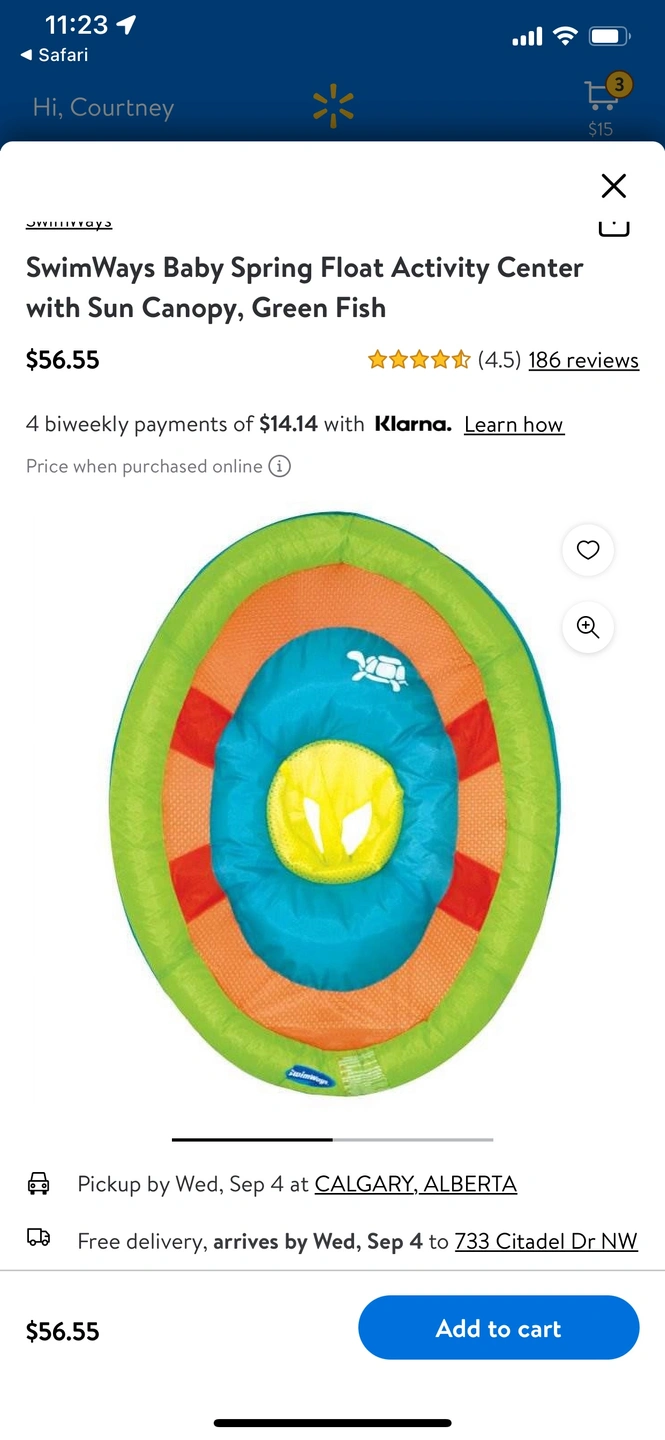Add to cart button
The height and width of the screenshot is (1440, 665).
pos(499,1328)
